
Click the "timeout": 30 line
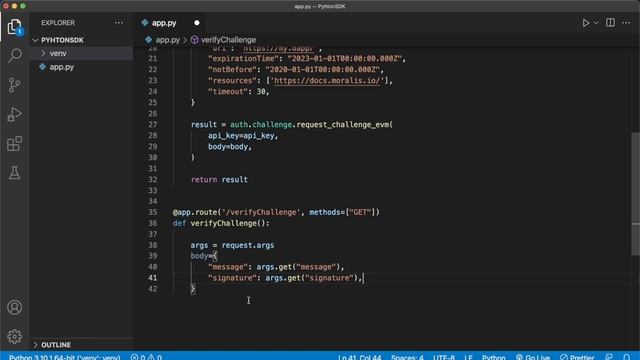239,91
